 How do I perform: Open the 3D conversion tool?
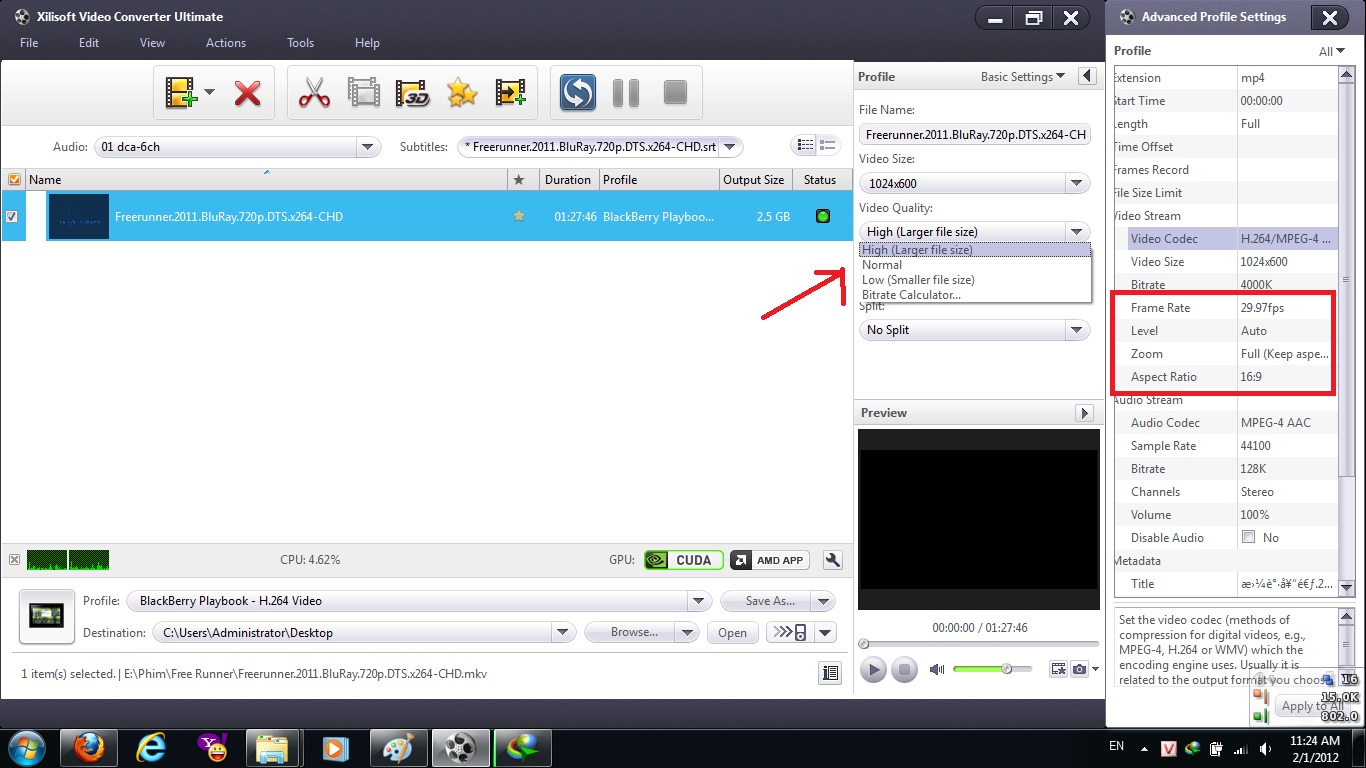click(413, 93)
